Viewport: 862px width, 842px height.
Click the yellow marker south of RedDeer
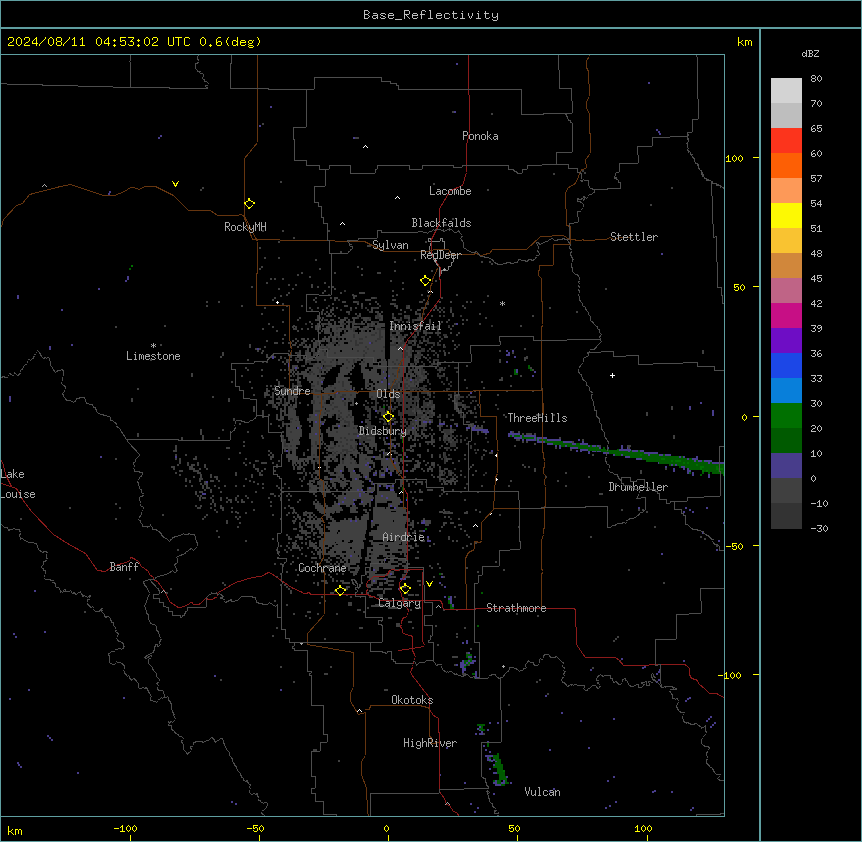[425, 281]
